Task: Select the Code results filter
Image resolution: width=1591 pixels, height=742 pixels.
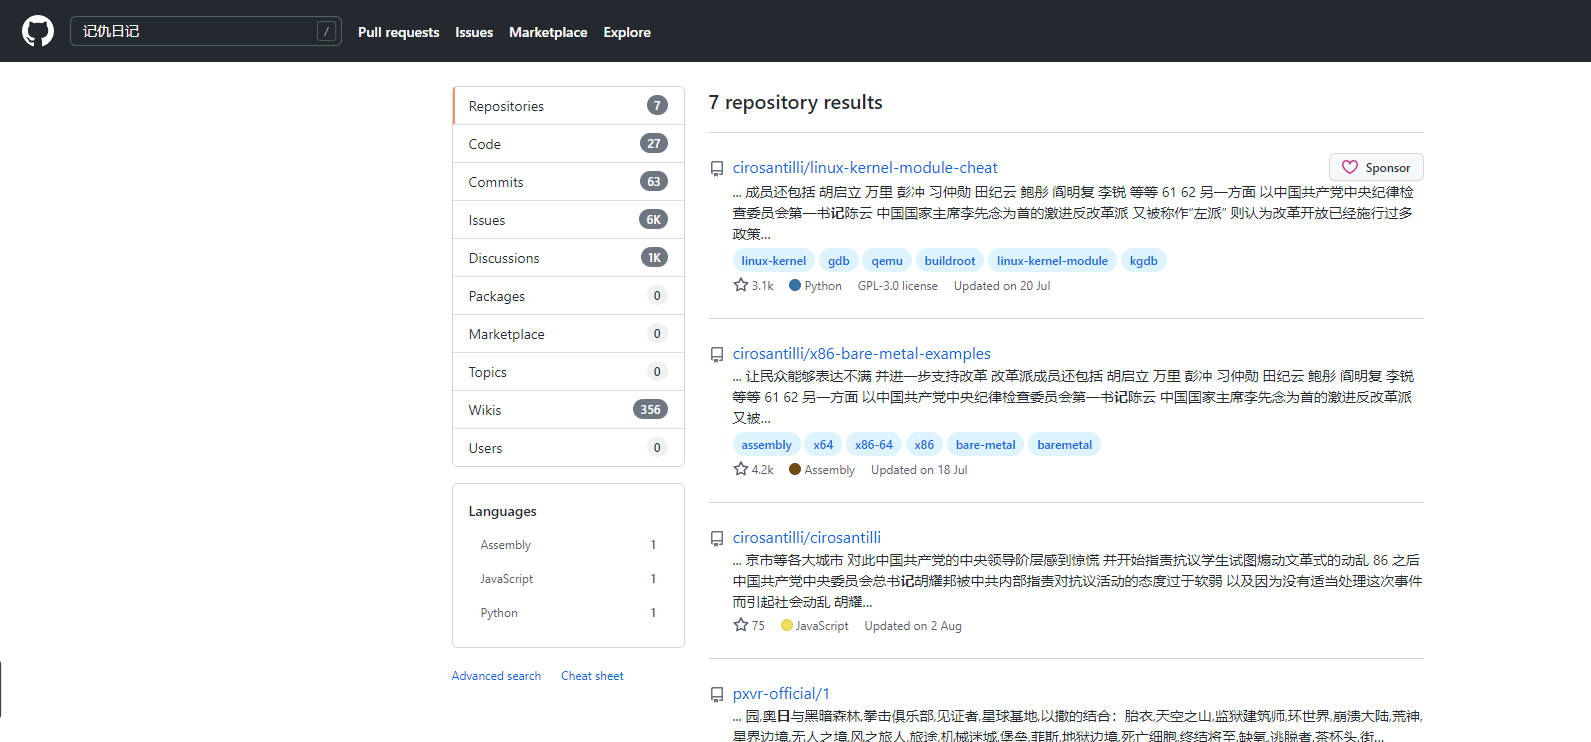Action: 568,144
